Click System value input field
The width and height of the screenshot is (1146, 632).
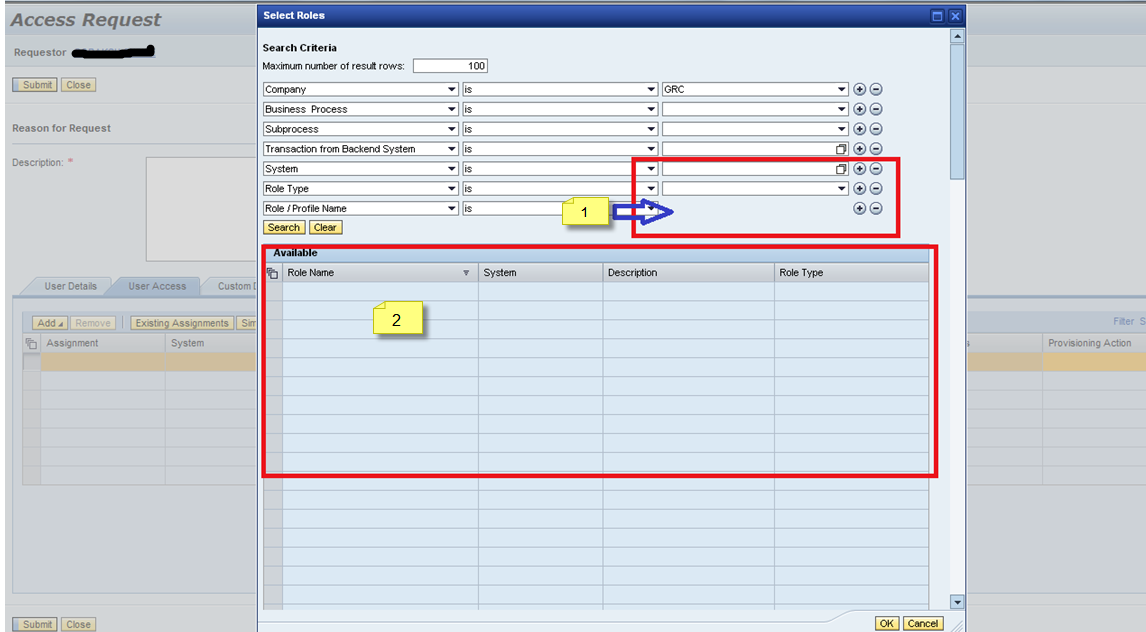point(748,169)
